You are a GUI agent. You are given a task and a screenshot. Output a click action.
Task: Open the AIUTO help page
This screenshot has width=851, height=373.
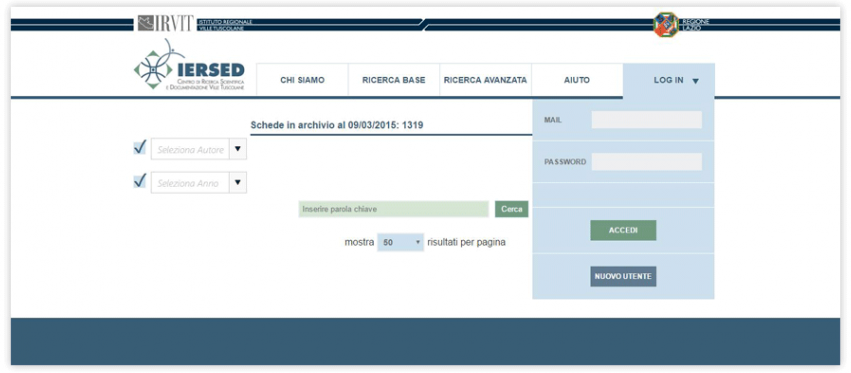coord(577,80)
